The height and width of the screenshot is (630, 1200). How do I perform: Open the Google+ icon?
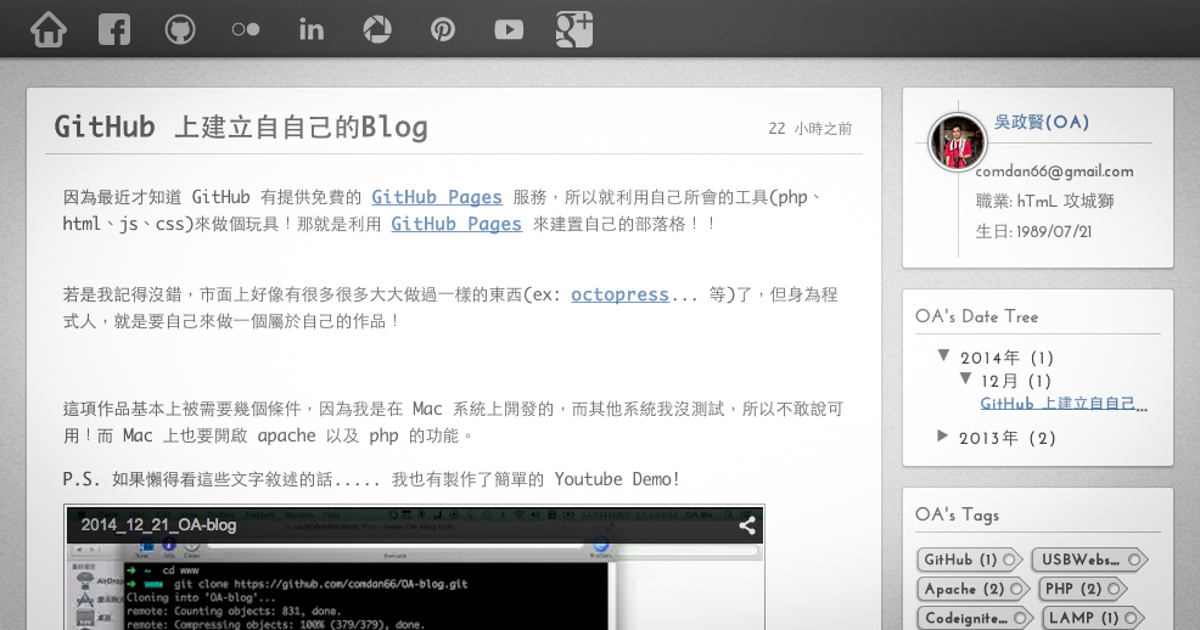(575, 29)
